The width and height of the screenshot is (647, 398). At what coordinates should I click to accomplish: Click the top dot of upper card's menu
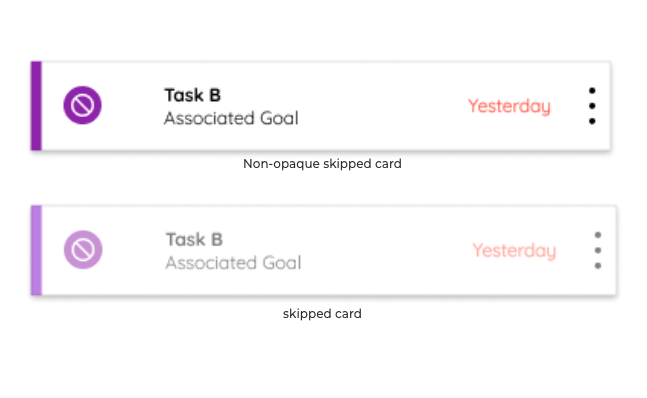(592, 90)
